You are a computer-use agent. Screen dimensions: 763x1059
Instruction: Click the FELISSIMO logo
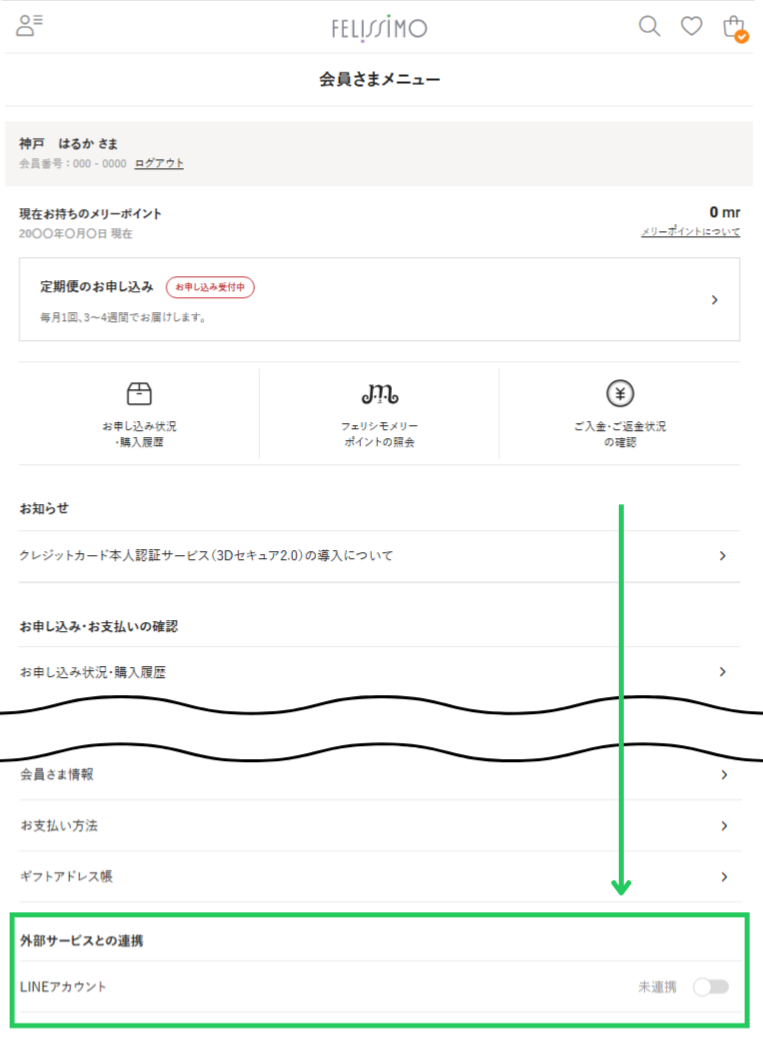379,28
